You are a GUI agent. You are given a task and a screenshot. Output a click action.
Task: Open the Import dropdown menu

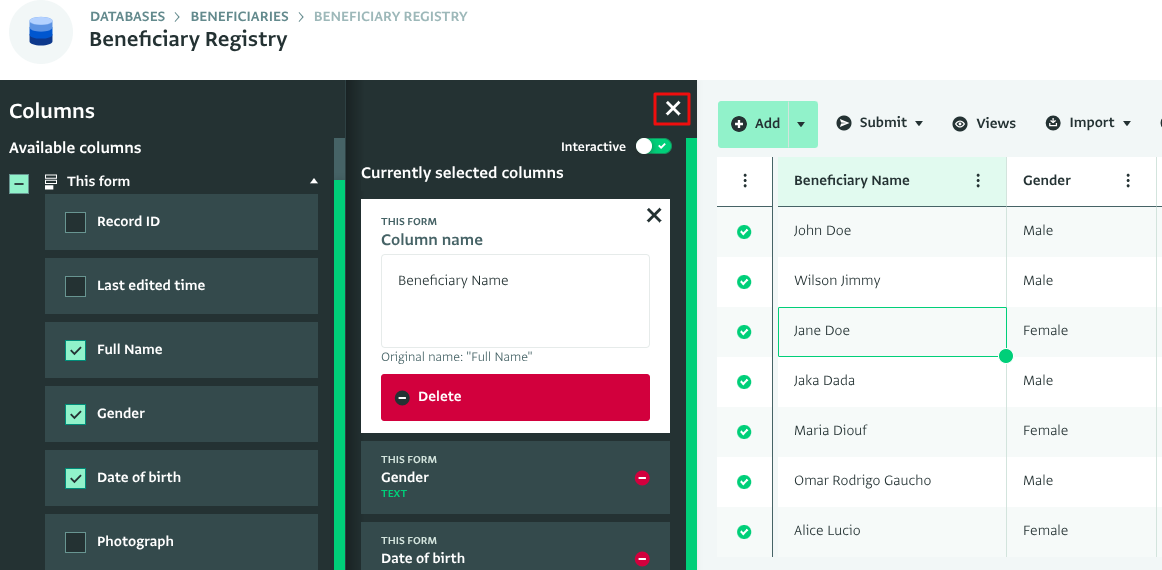click(x=1088, y=123)
